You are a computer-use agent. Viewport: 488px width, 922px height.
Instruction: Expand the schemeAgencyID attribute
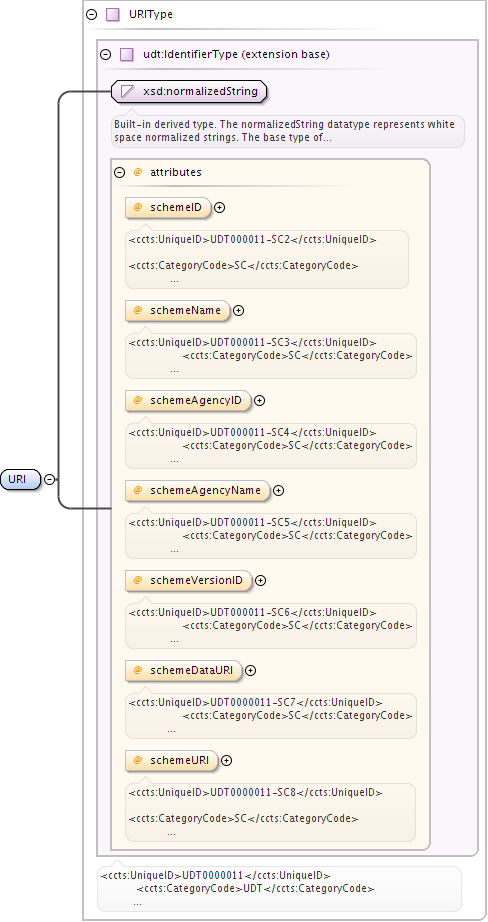pyautogui.click(x=259, y=400)
